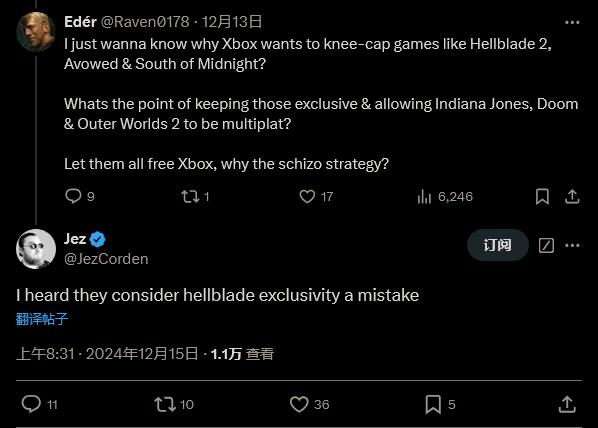Click the 翻译帖子 translate post link

(42, 319)
